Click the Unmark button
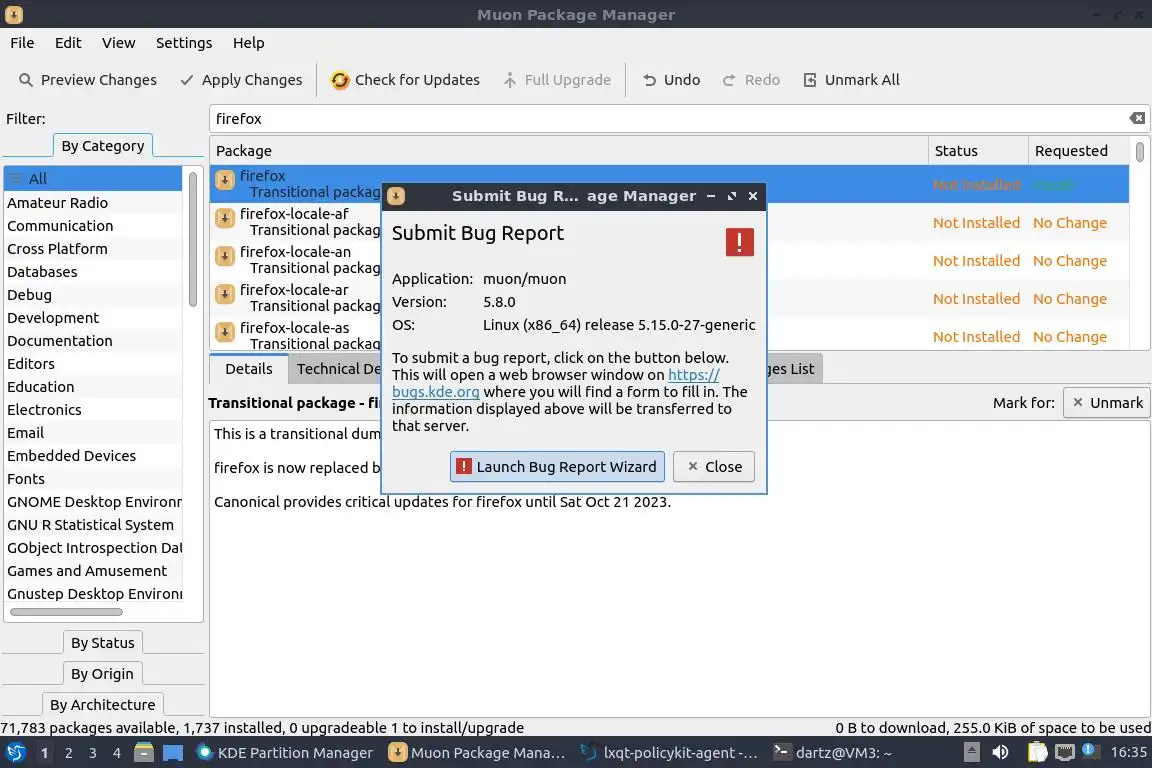This screenshot has height=768, width=1152. click(x=1106, y=403)
